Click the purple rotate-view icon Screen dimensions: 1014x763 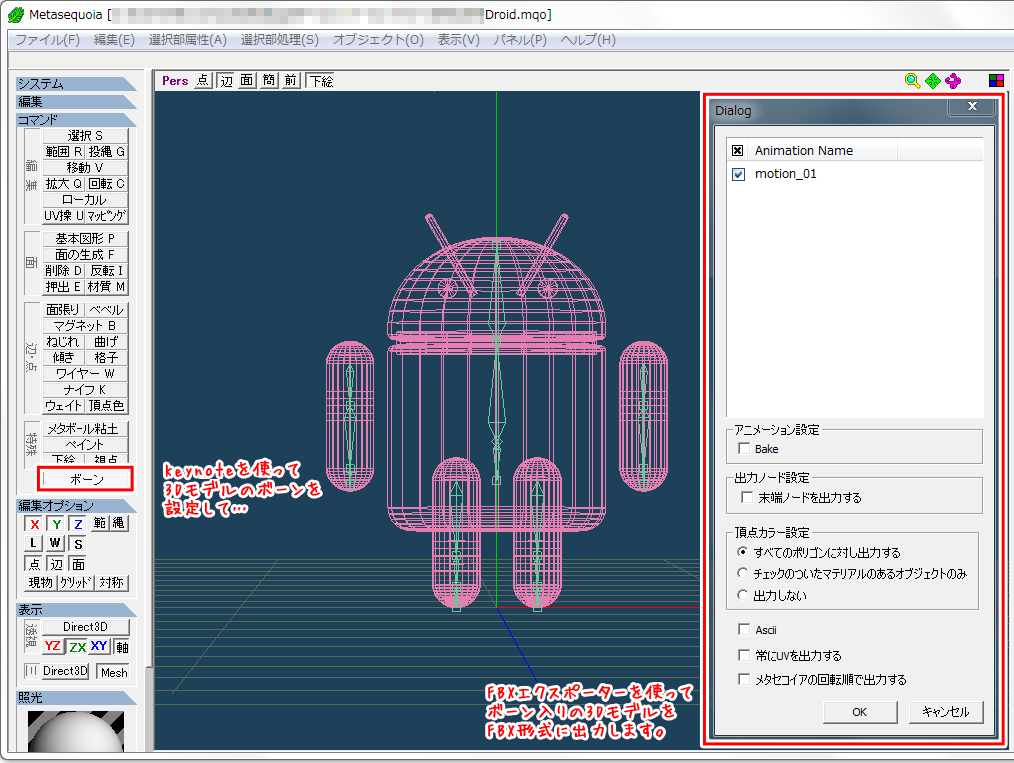[x=953, y=81]
